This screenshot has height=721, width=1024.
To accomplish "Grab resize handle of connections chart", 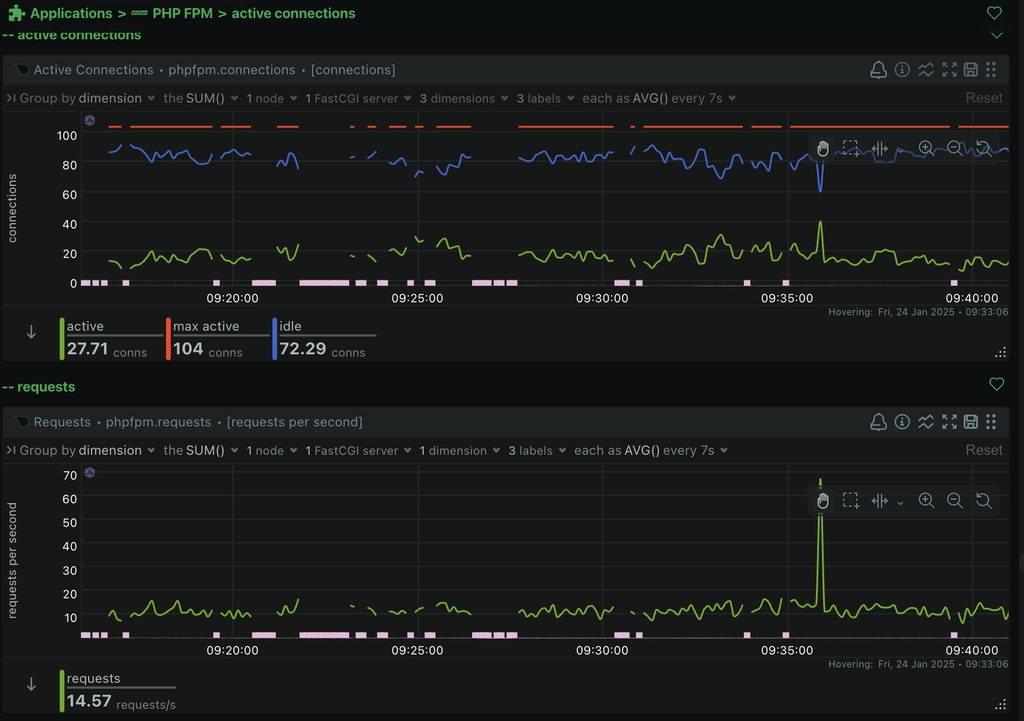I will pos(1000,353).
